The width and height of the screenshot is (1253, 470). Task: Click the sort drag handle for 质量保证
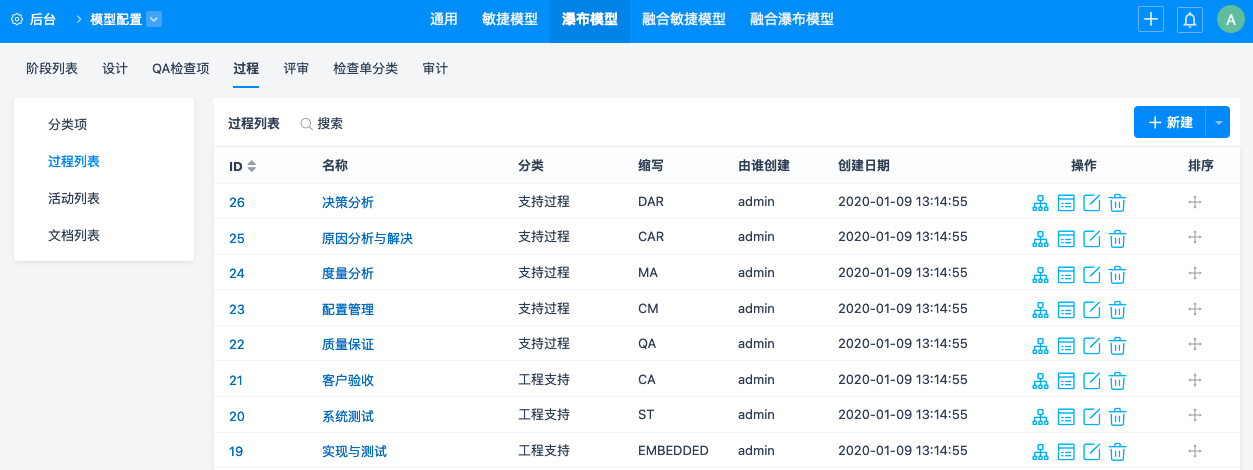1195,345
